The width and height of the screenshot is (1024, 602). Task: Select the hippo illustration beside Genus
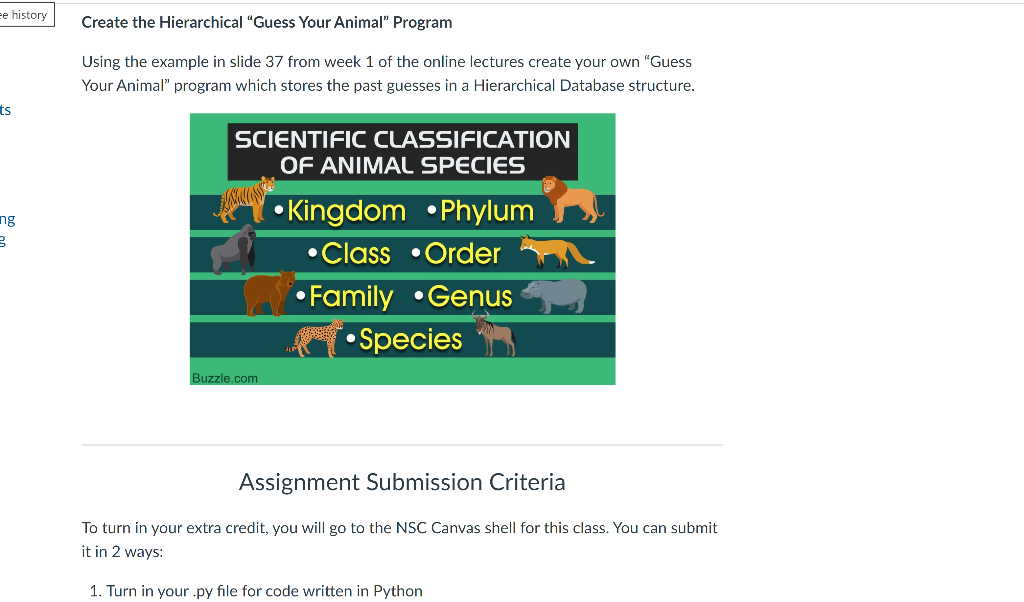click(556, 294)
